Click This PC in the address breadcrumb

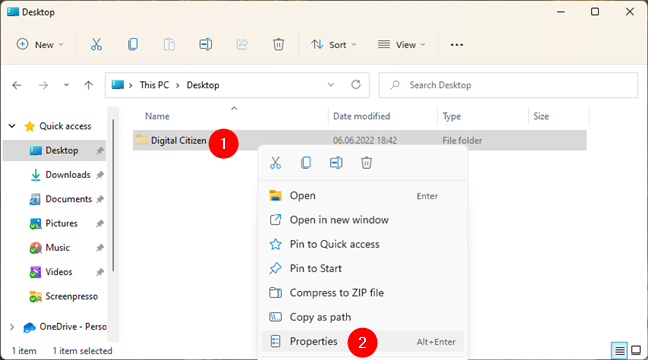point(154,85)
